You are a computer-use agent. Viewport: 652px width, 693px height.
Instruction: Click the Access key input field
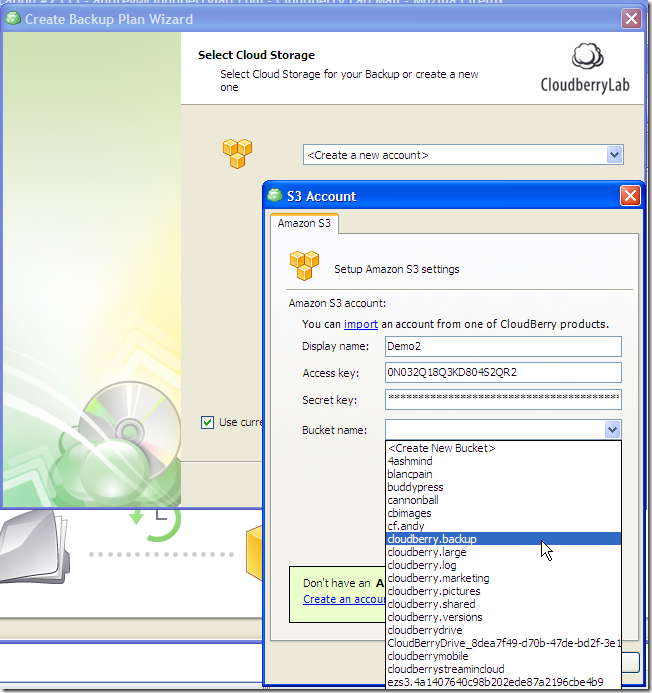[x=503, y=372]
